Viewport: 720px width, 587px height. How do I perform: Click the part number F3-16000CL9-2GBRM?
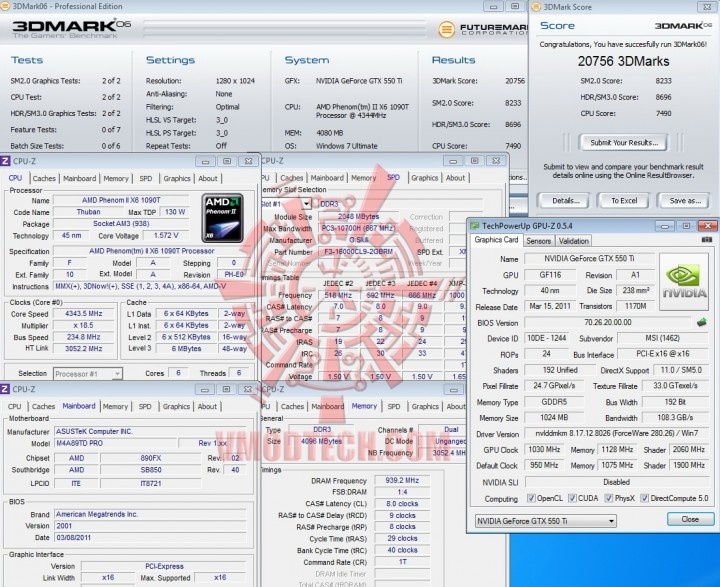pos(359,252)
